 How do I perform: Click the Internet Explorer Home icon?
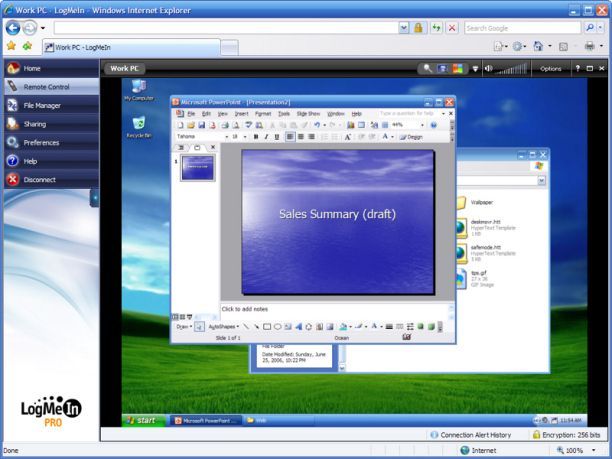coord(538,46)
